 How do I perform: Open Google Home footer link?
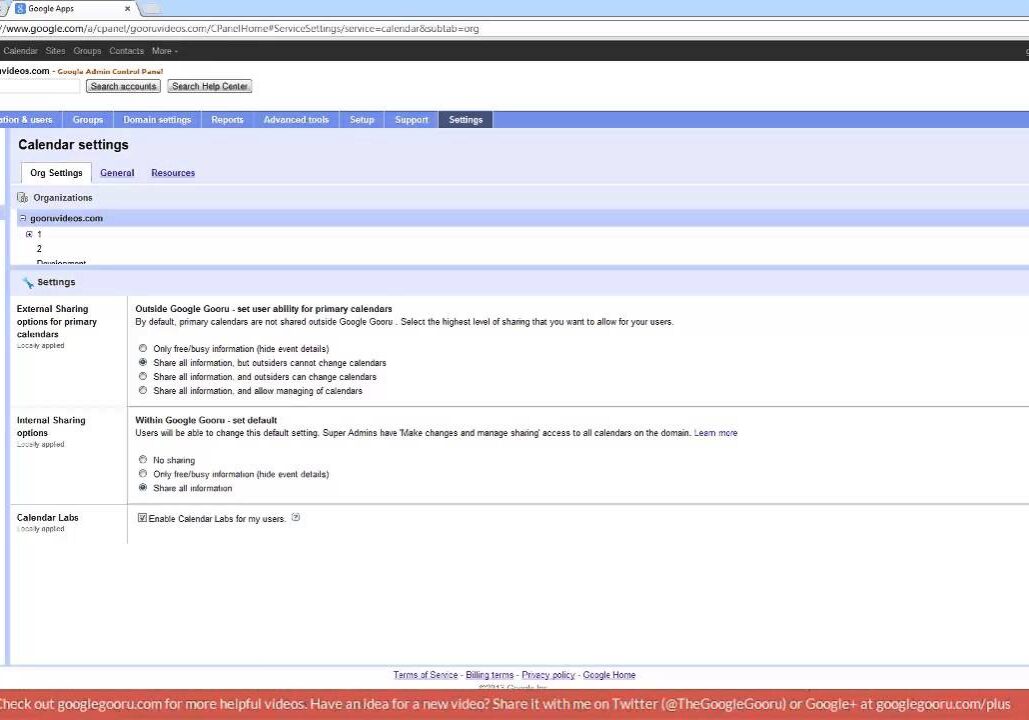tap(609, 675)
